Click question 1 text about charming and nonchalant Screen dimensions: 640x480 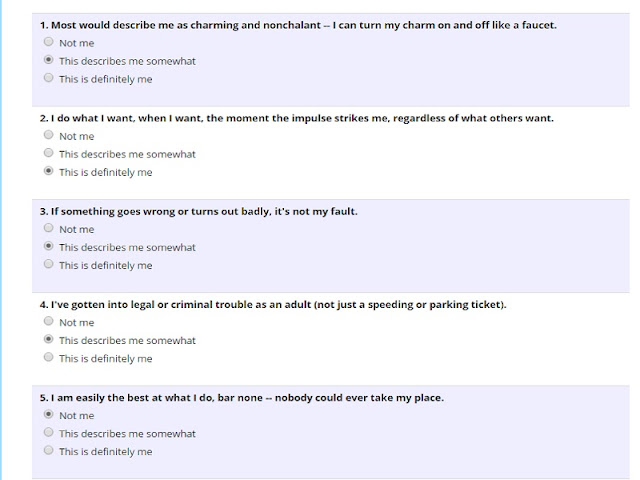[x=298, y=25]
